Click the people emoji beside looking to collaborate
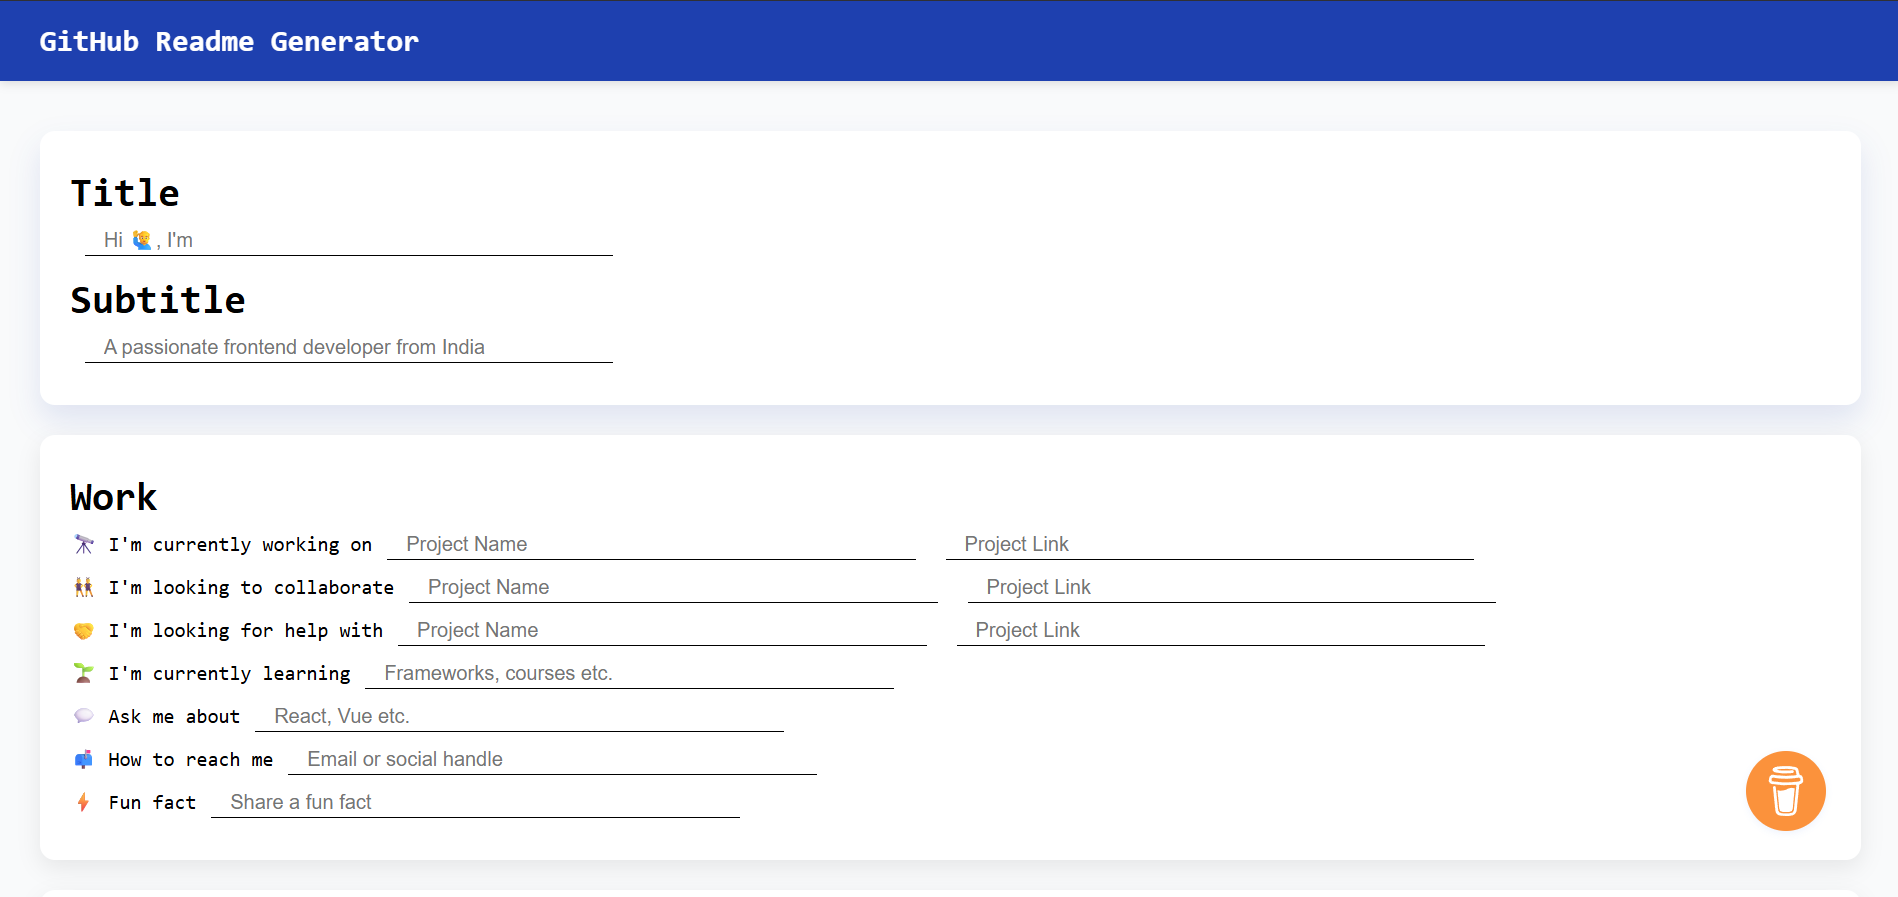This screenshot has width=1898, height=897. click(84, 587)
